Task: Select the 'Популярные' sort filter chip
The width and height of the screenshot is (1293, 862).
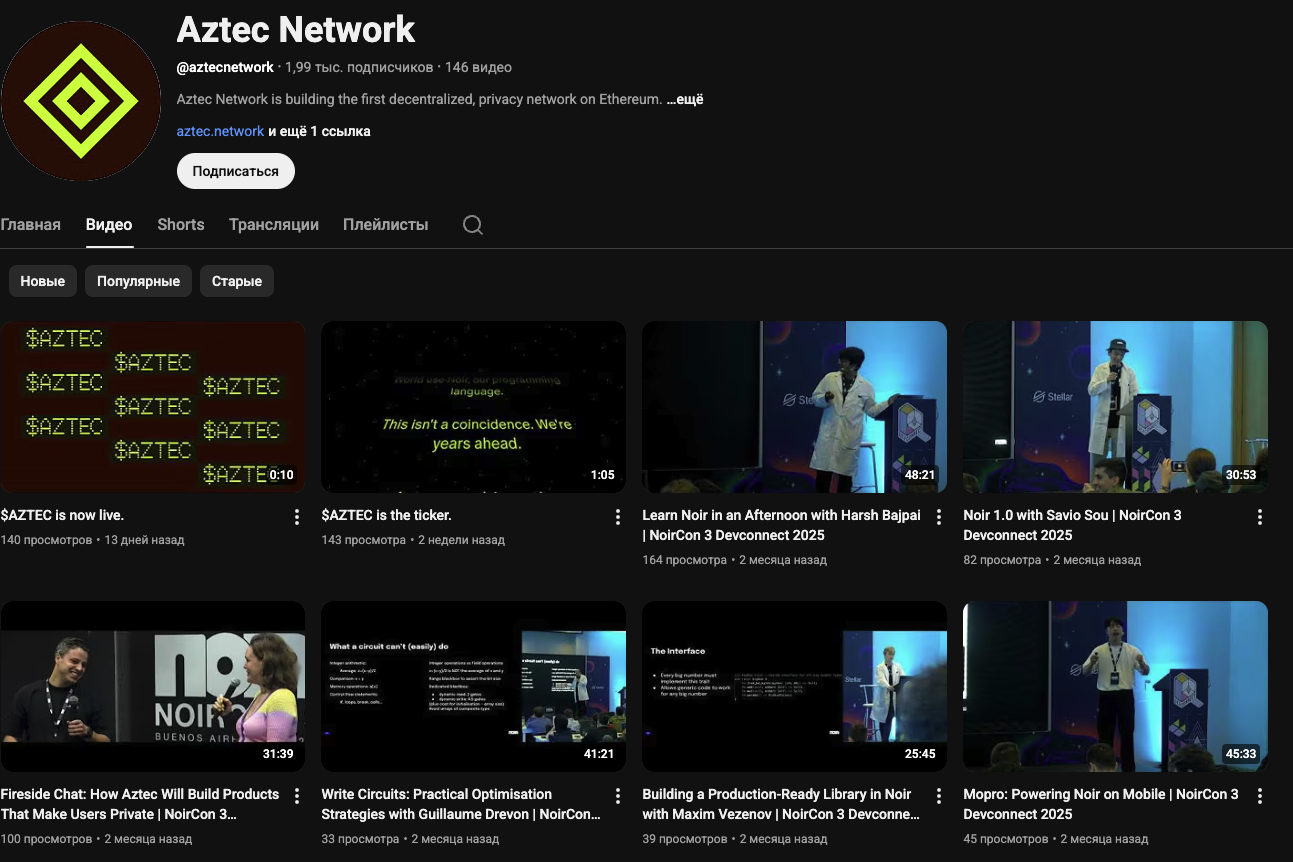Action: coord(138,281)
